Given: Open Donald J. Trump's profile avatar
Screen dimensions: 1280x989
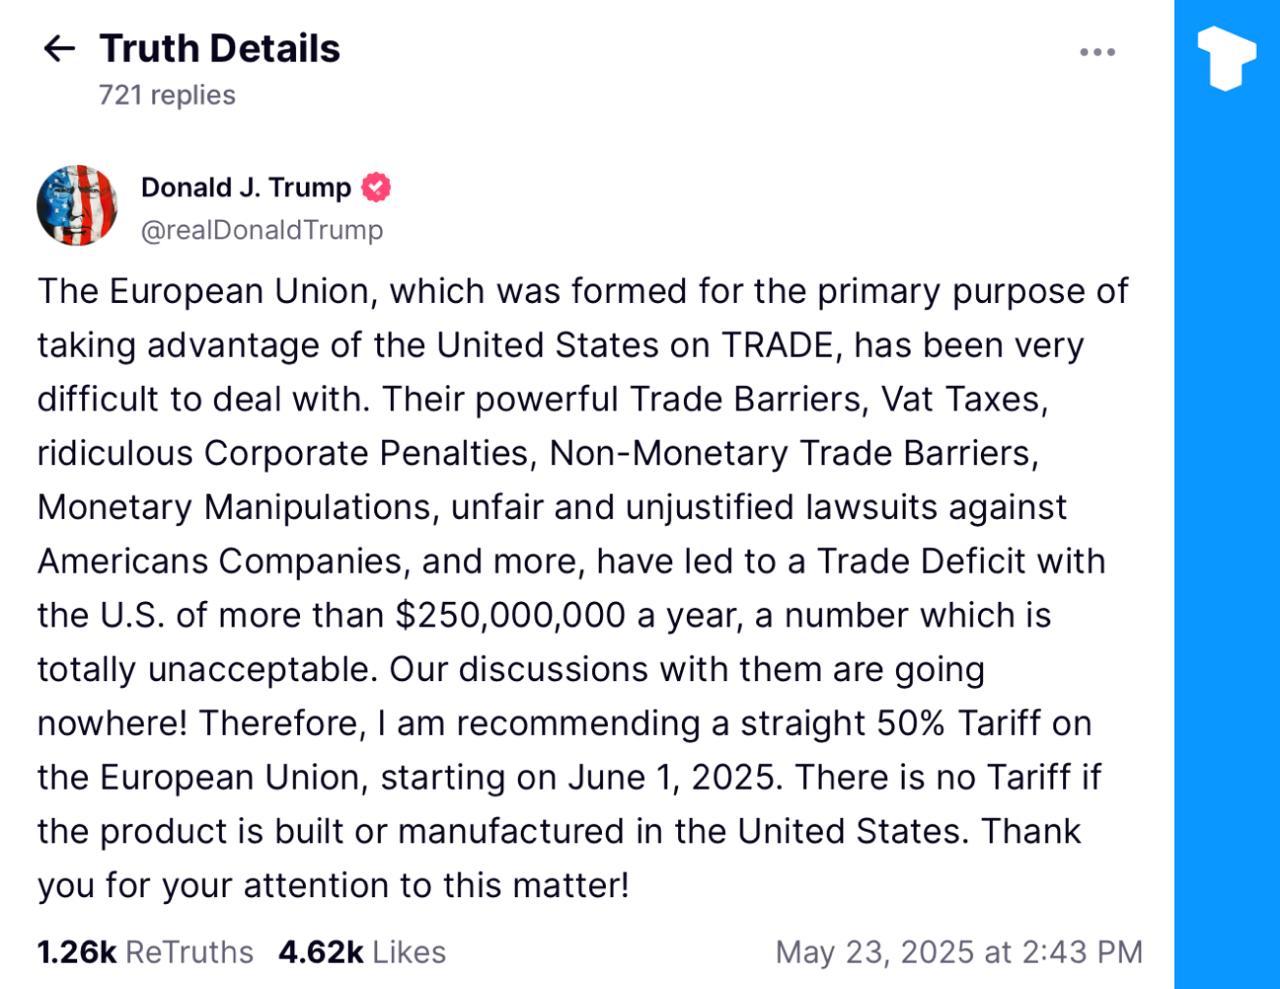Looking at the screenshot, I should (77, 206).
